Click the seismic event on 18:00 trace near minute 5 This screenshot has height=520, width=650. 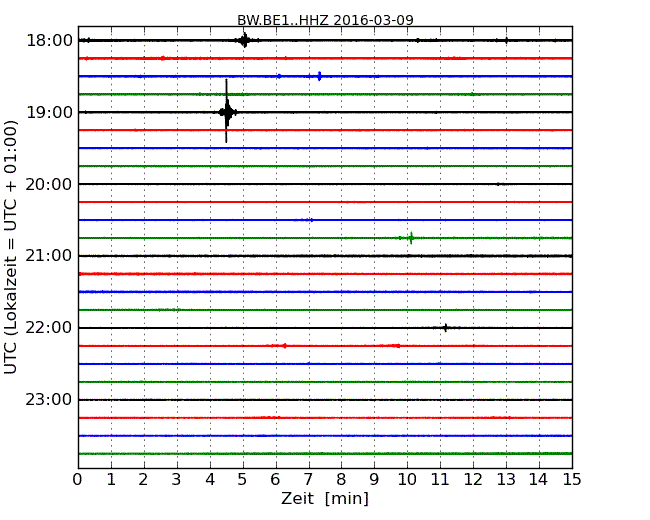pos(245,40)
